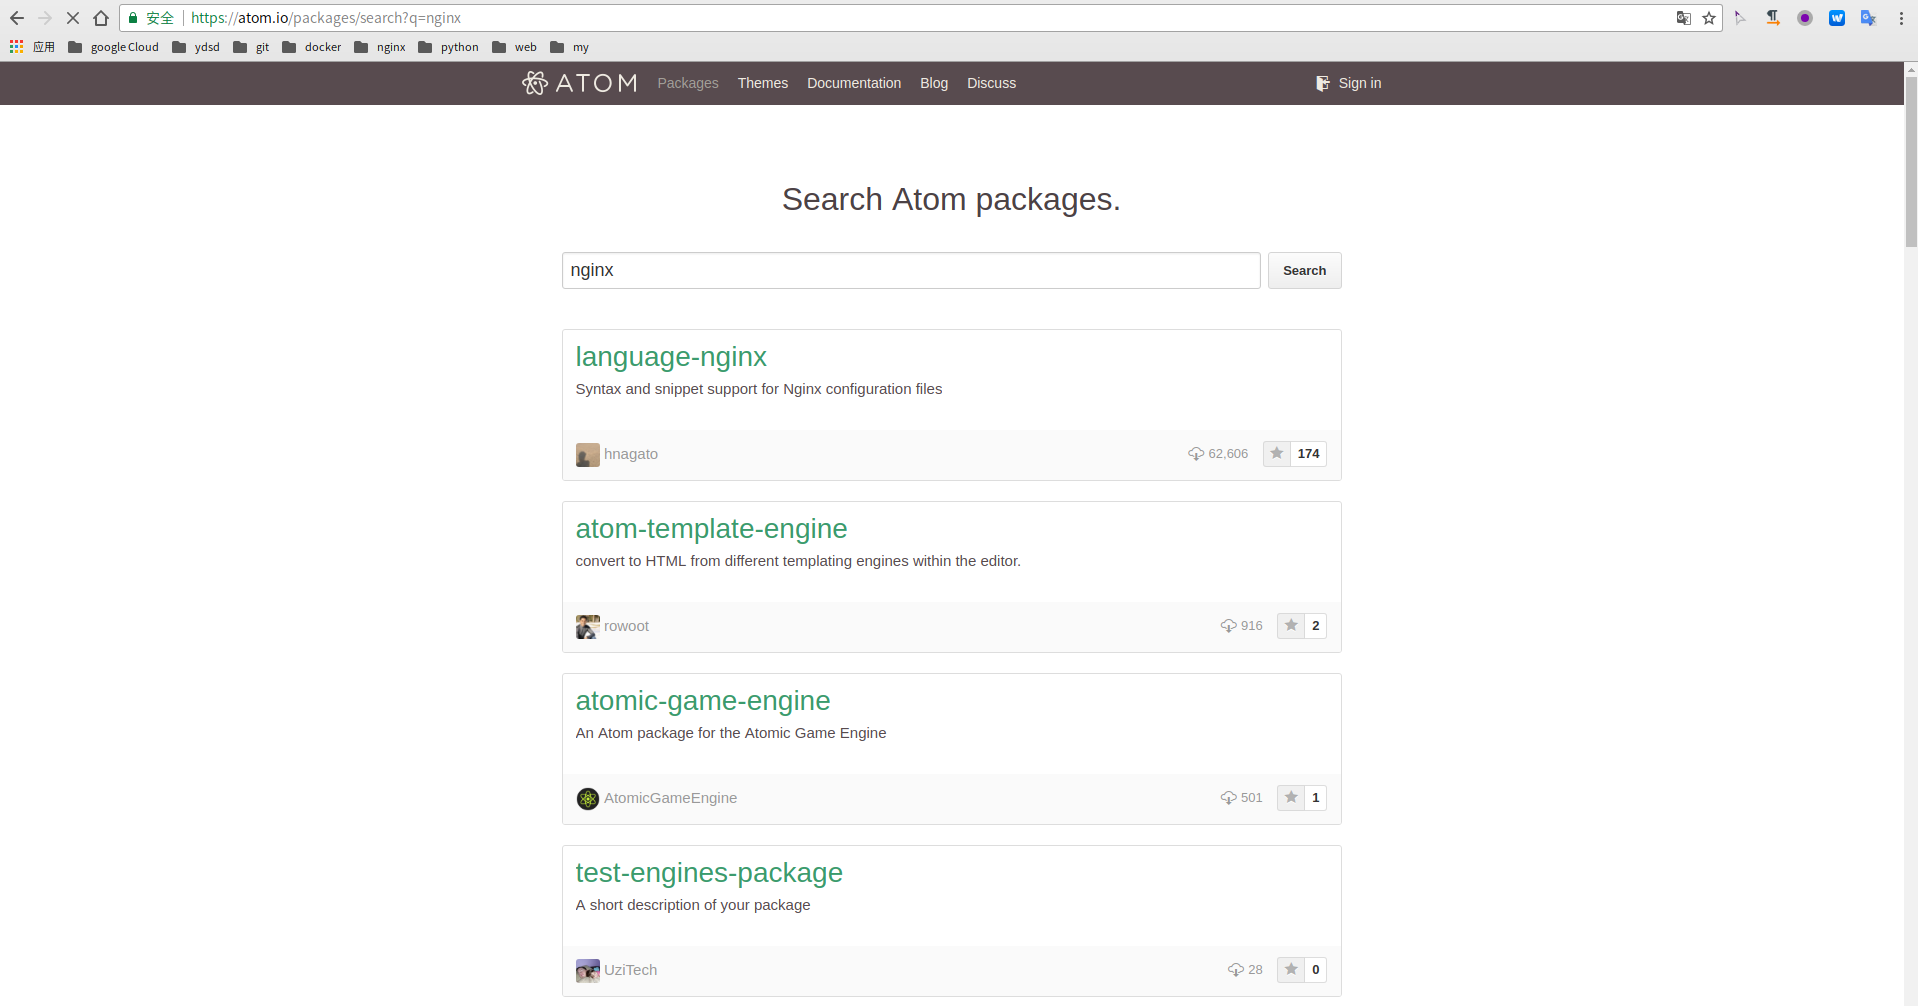Click the secure lock icon in address bar
The width and height of the screenshot is (1918, 1006).
point(133,18)
